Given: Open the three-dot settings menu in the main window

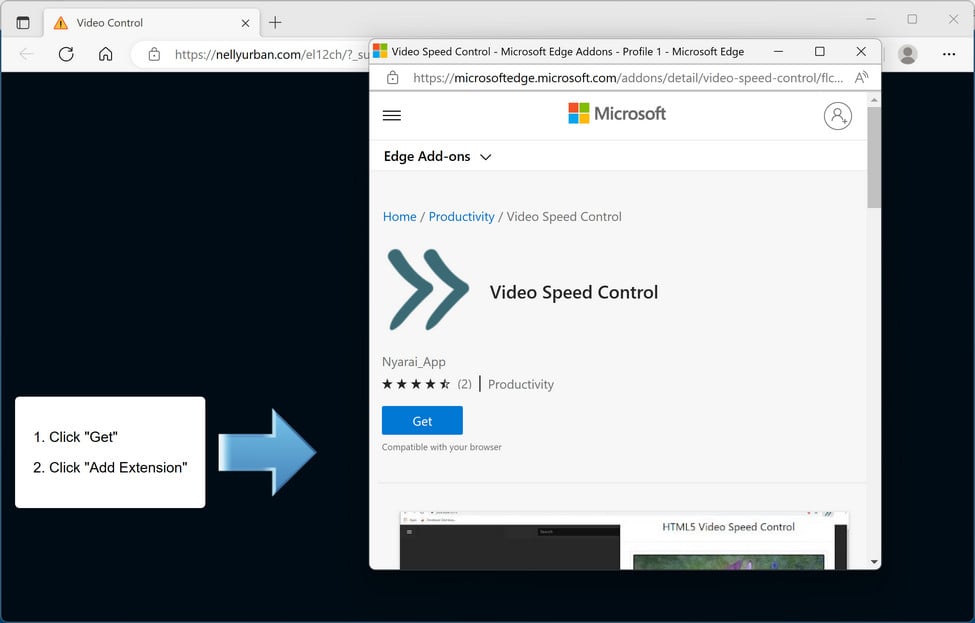Looking at the screenshot, I should click(949, 55).
